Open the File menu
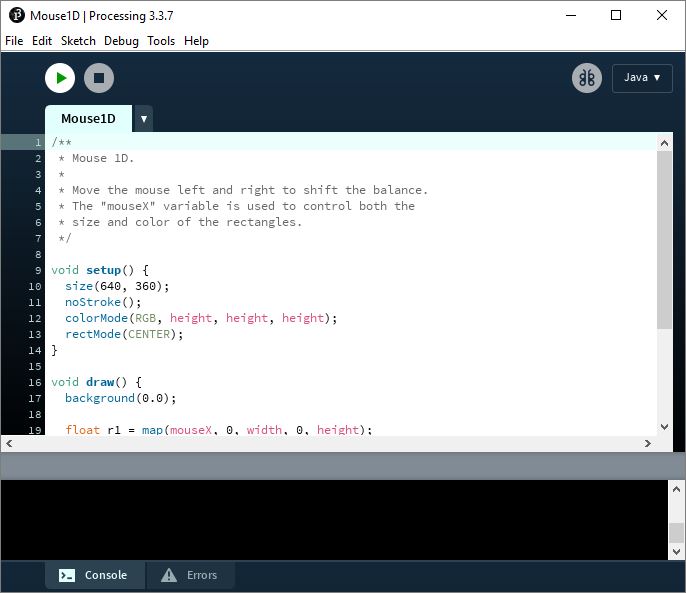This screenshot has height=593, width=686. (x=14, y=41)
